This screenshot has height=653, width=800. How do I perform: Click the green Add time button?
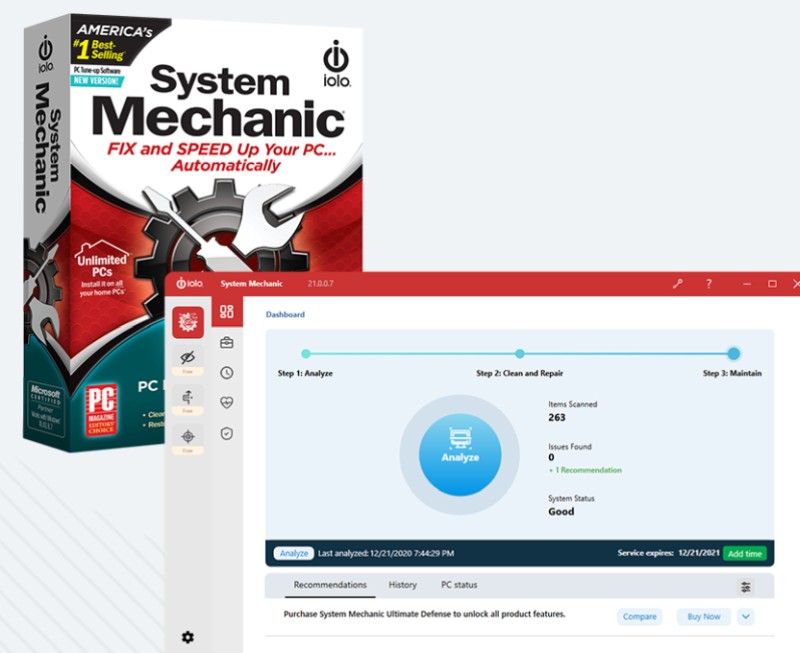coord(744,554)
